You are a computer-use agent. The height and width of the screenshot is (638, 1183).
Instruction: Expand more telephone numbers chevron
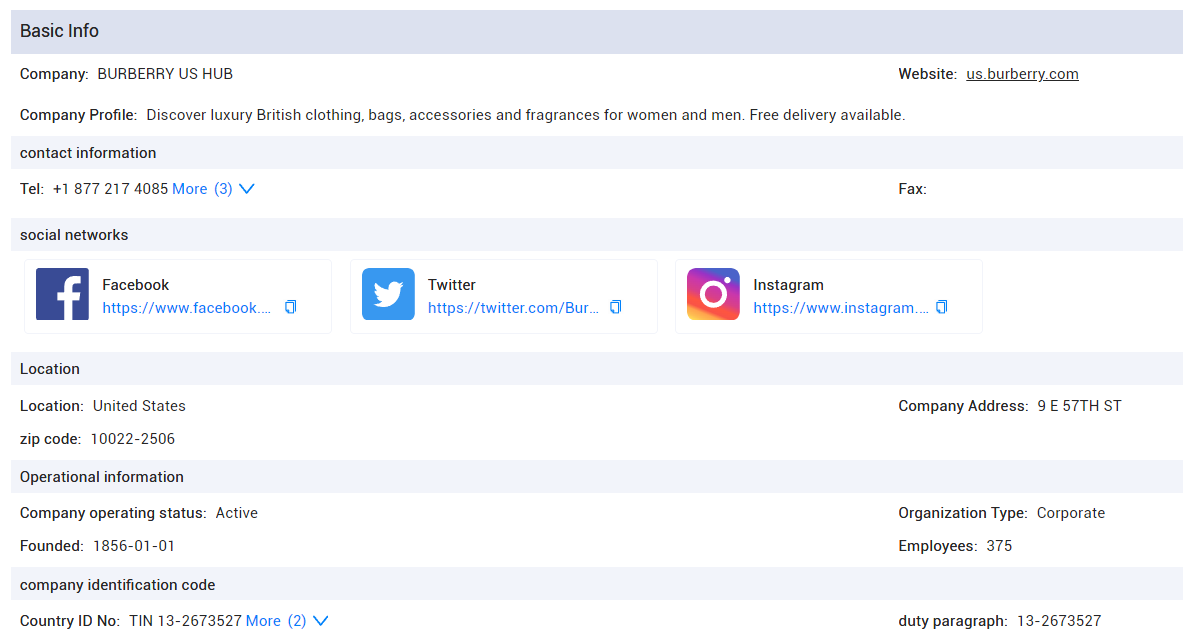click(247, 189)
